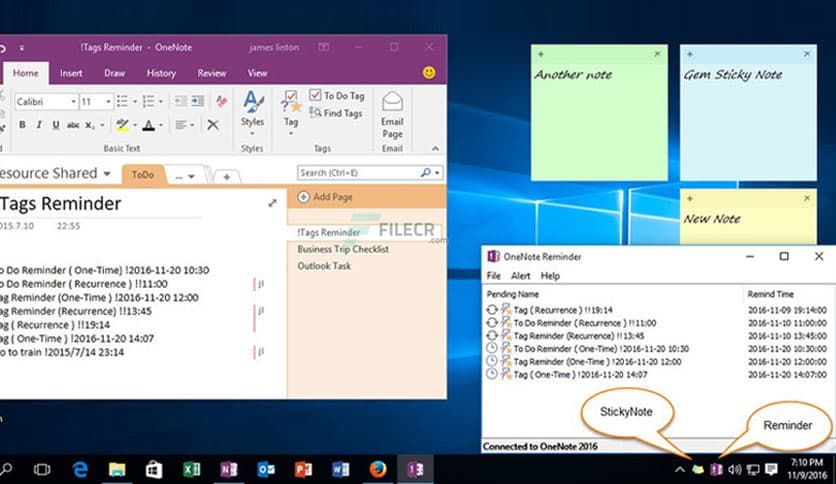Close the Another note sticky
The image size is (836, 484).
point(657,54)
